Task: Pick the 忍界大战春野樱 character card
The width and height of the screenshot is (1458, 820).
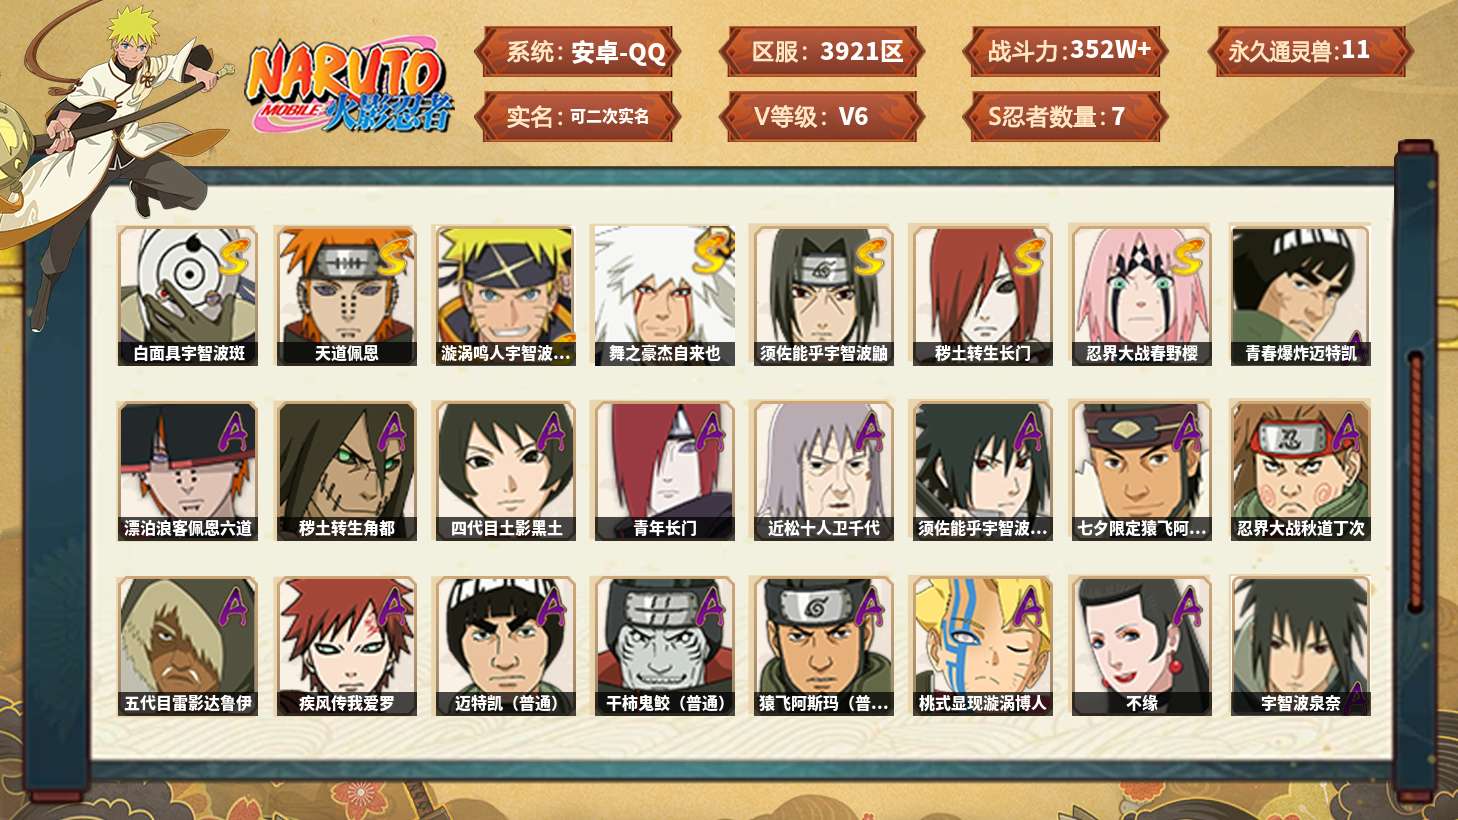Action: coord(1141,296)
